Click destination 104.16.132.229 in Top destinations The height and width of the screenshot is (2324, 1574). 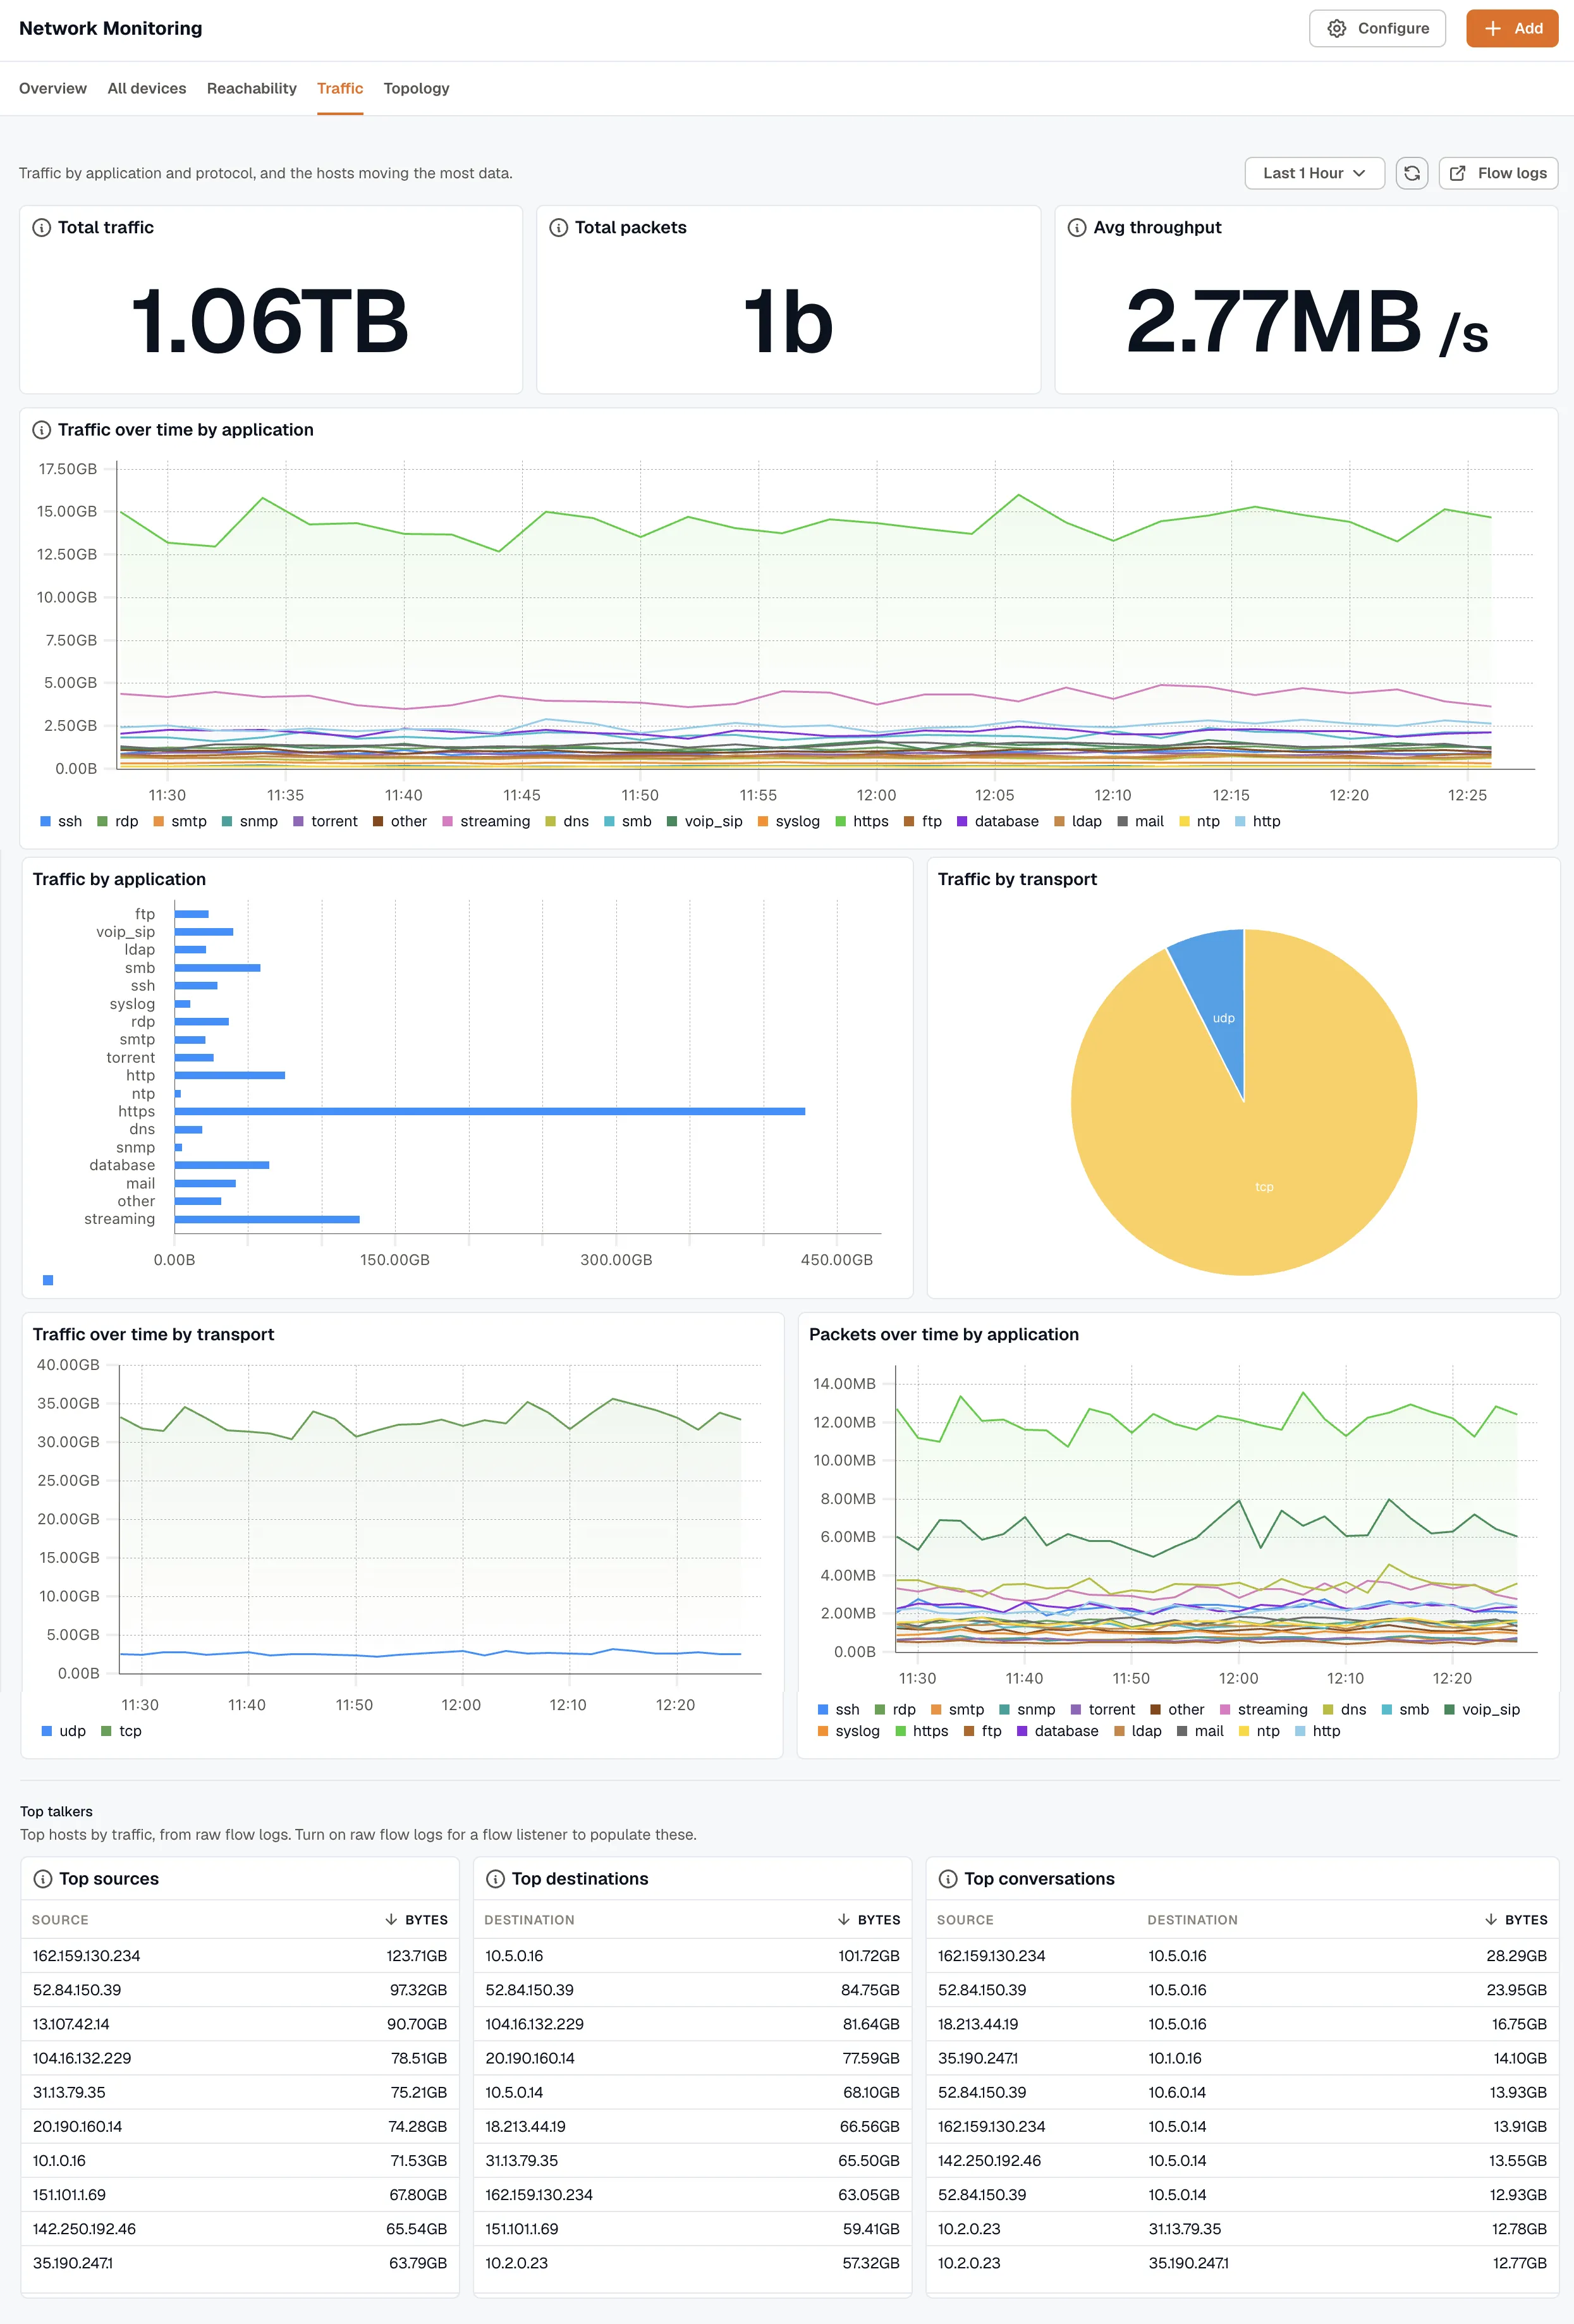point(535,2024)
